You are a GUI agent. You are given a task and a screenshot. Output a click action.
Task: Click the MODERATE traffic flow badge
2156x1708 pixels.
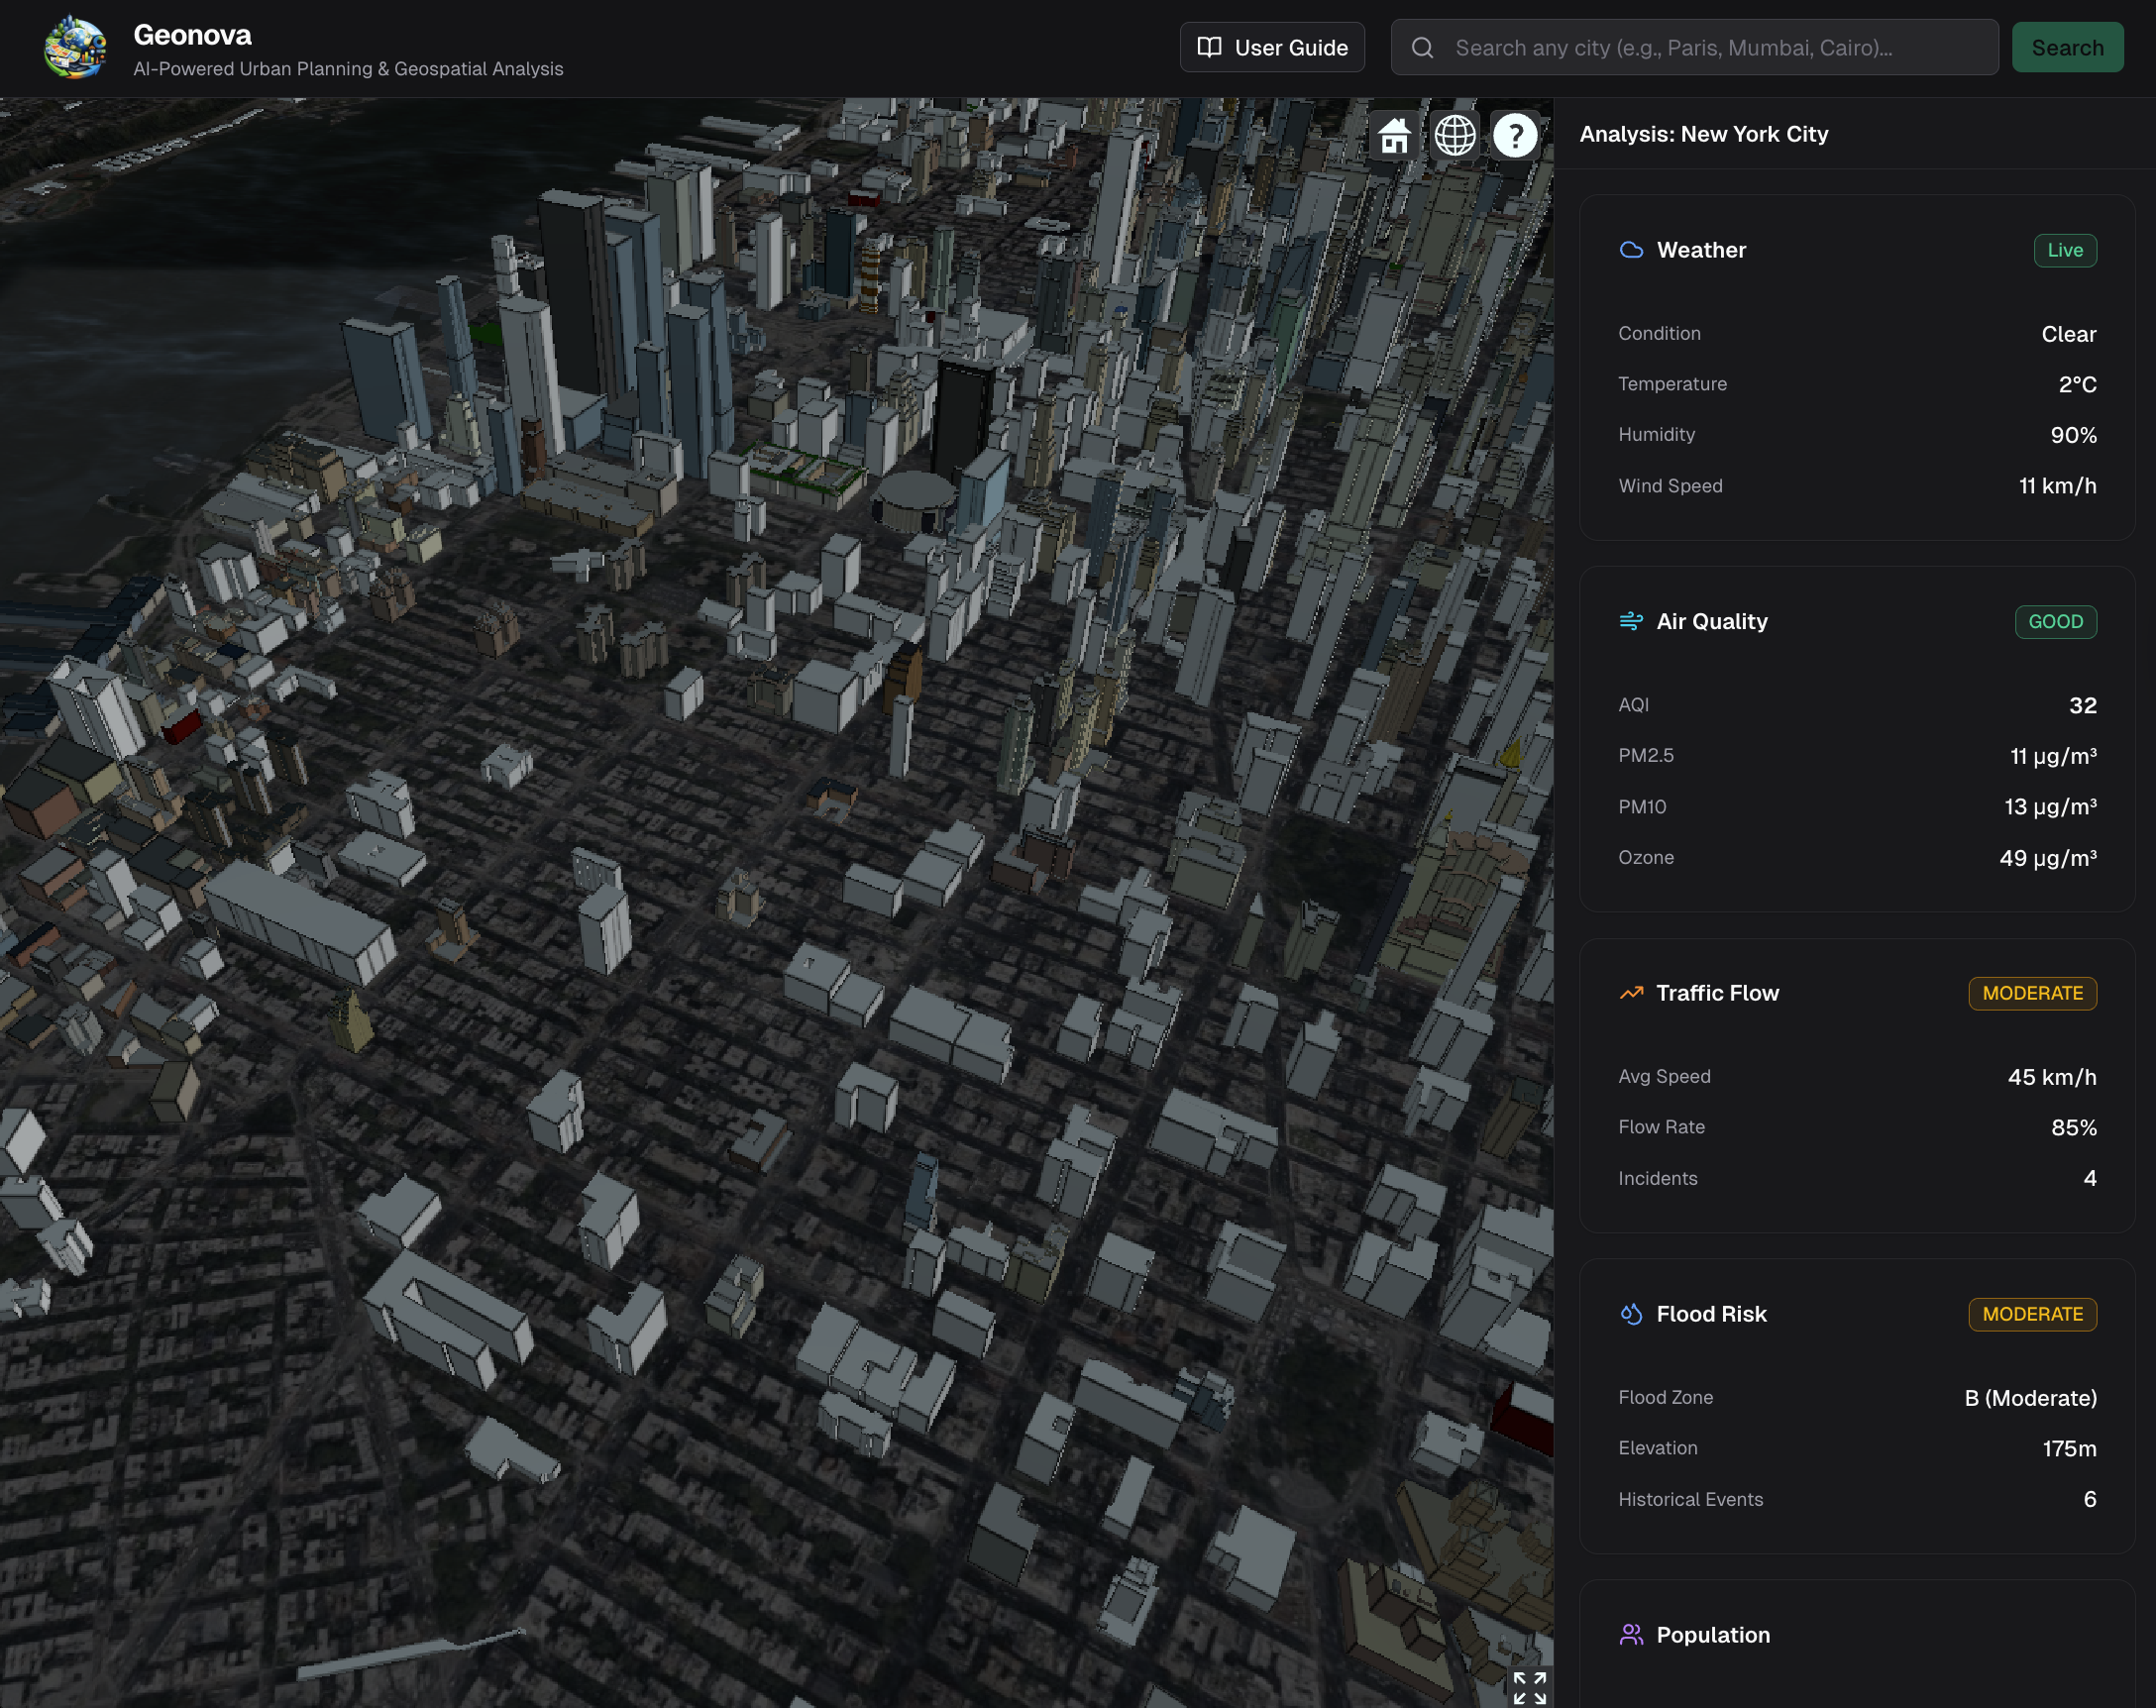(2032, 993)
